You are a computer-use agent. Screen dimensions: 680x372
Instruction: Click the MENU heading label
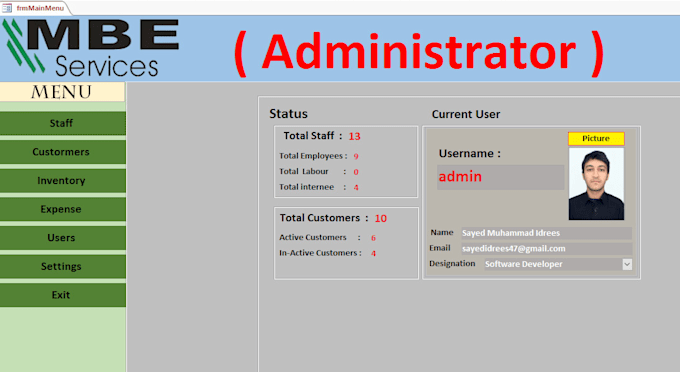62,92
